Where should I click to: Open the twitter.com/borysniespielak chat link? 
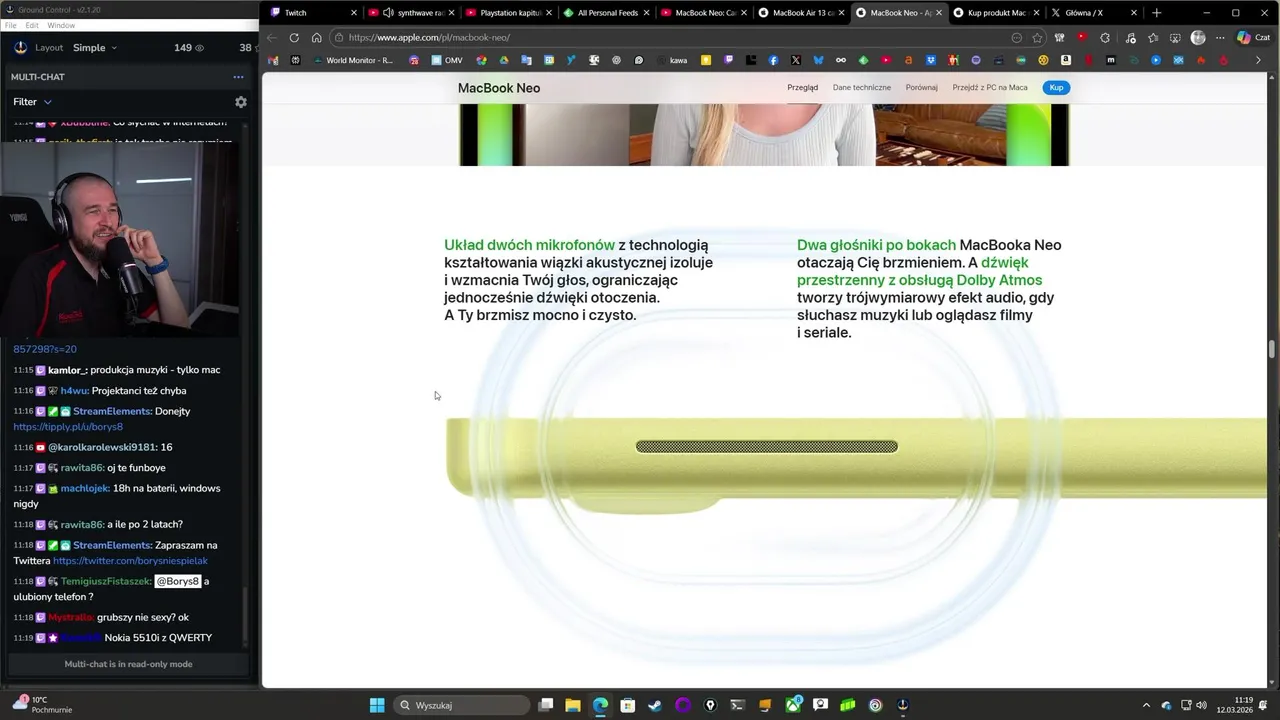click(x=130, y=561)
